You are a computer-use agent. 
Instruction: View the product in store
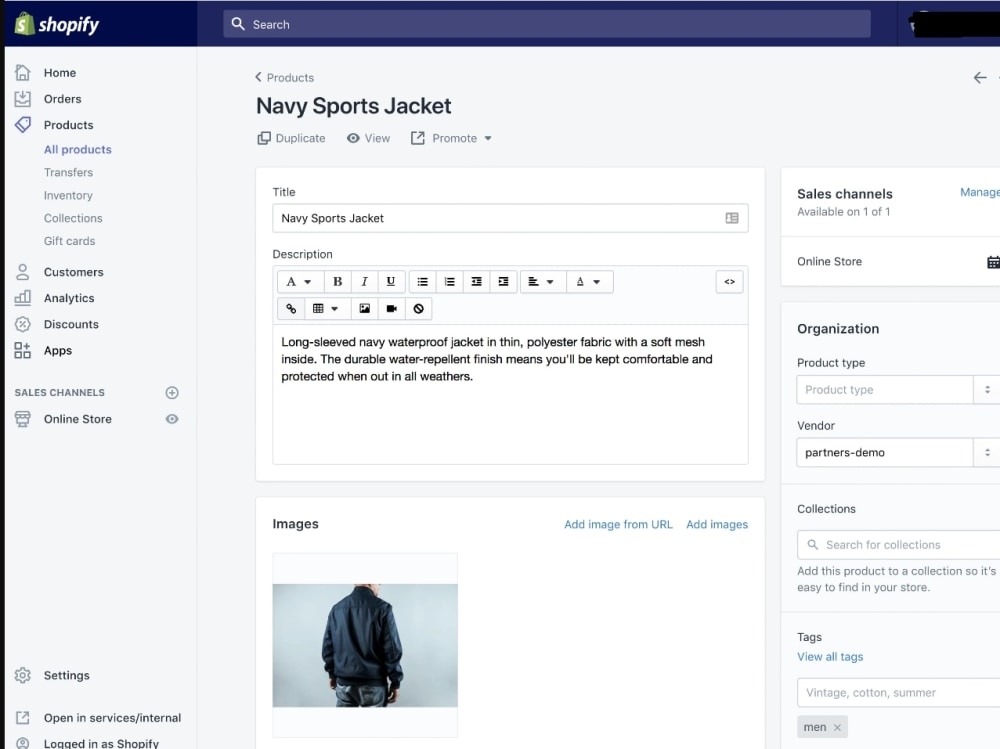[369, 138]
